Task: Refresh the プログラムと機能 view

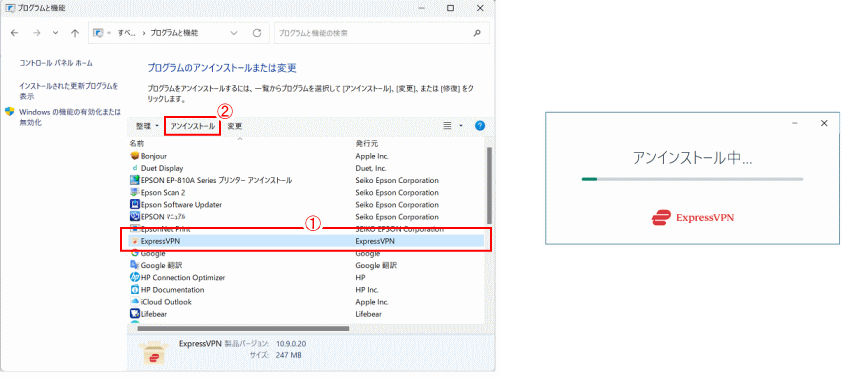Action: (x=257, y=33)
